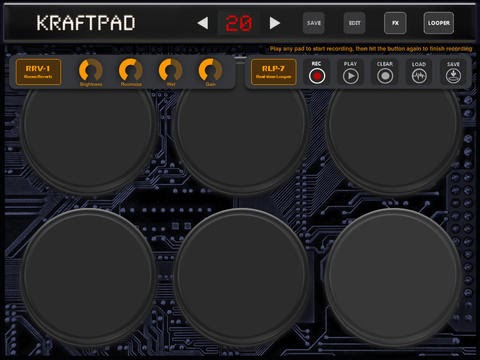The image size is (480, 360).
Task: Go to the next kit with right arrow
Action: (274, 23)
